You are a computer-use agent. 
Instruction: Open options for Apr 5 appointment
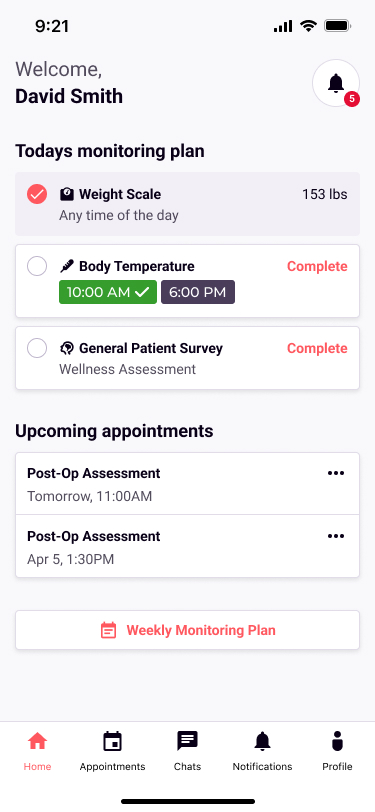[336, 536]
